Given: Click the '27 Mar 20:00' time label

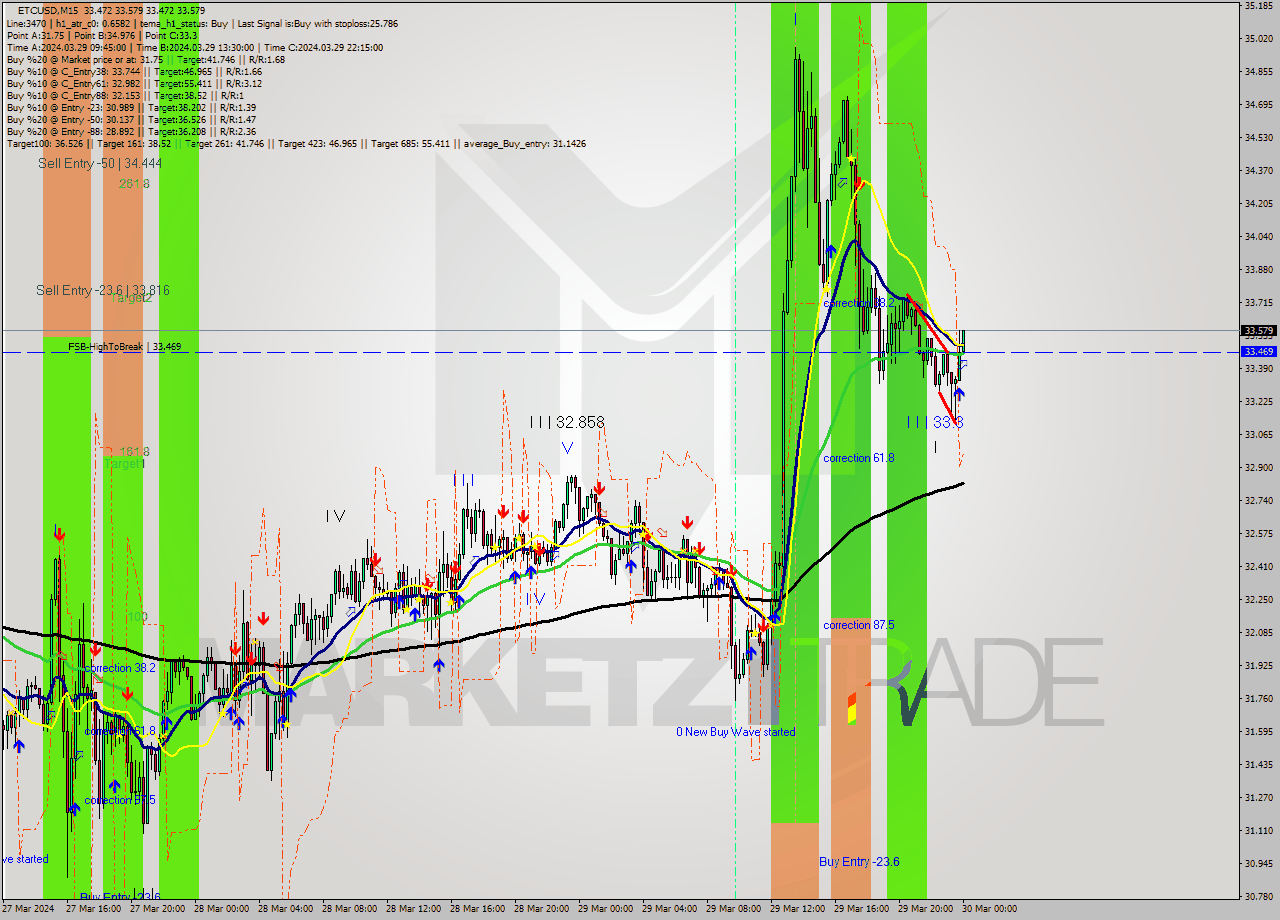Looking at the screenshot, I should [x=157, y=909].
